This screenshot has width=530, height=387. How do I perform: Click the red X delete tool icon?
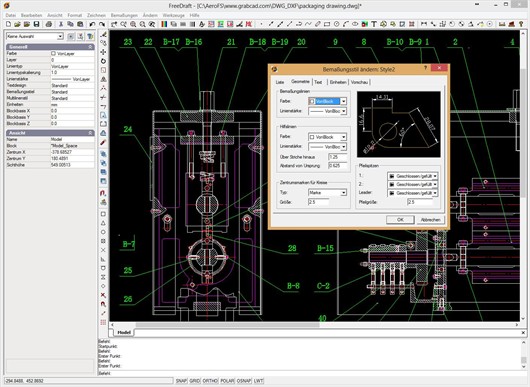pyautogui.click(x=103, y=295)
